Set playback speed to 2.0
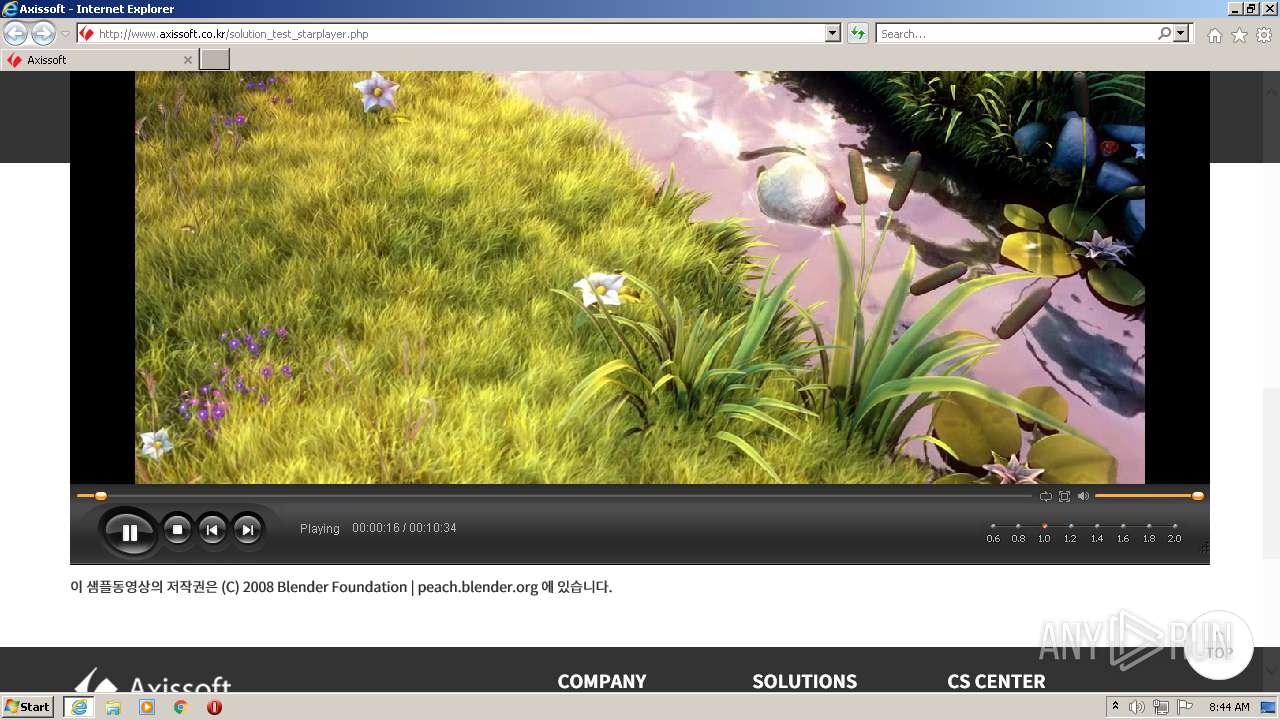1280x720 pixels. tap(1174, 532)
